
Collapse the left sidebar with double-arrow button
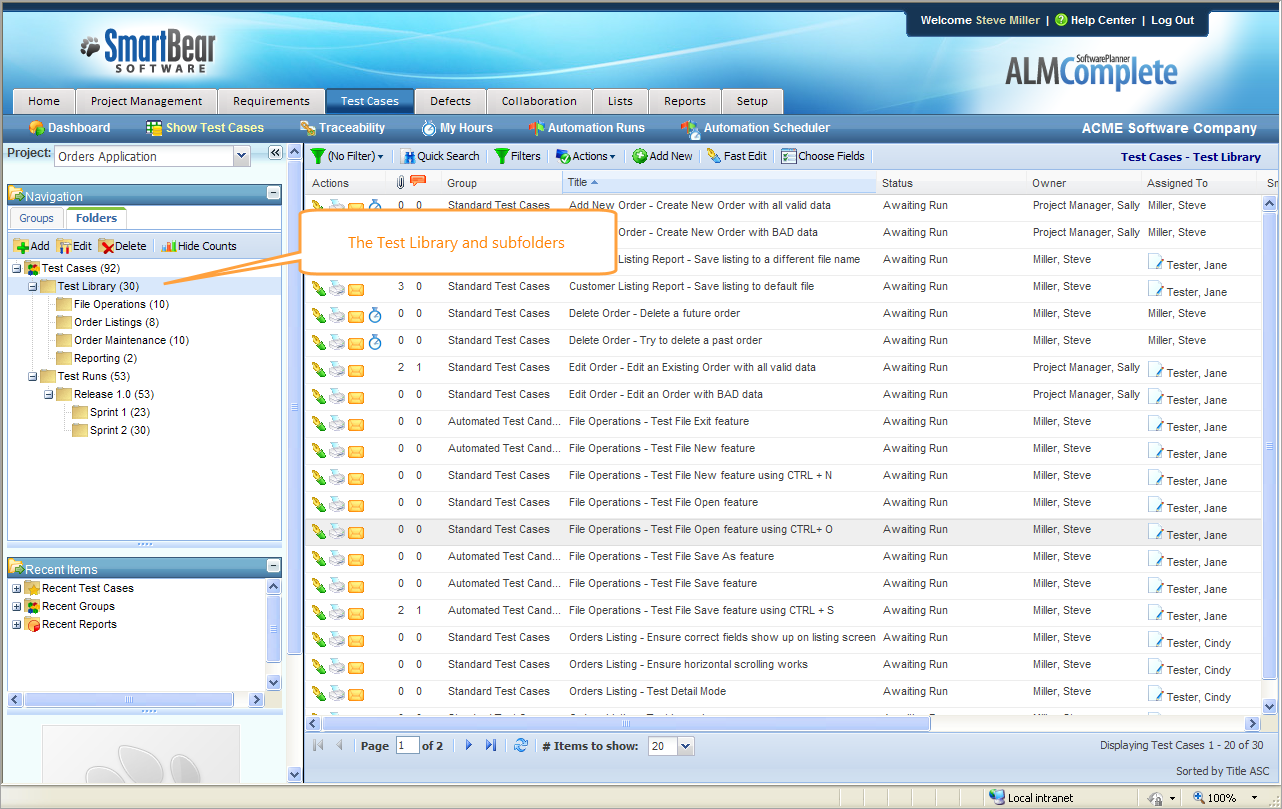pyautogui.click(x=275, y=153)
